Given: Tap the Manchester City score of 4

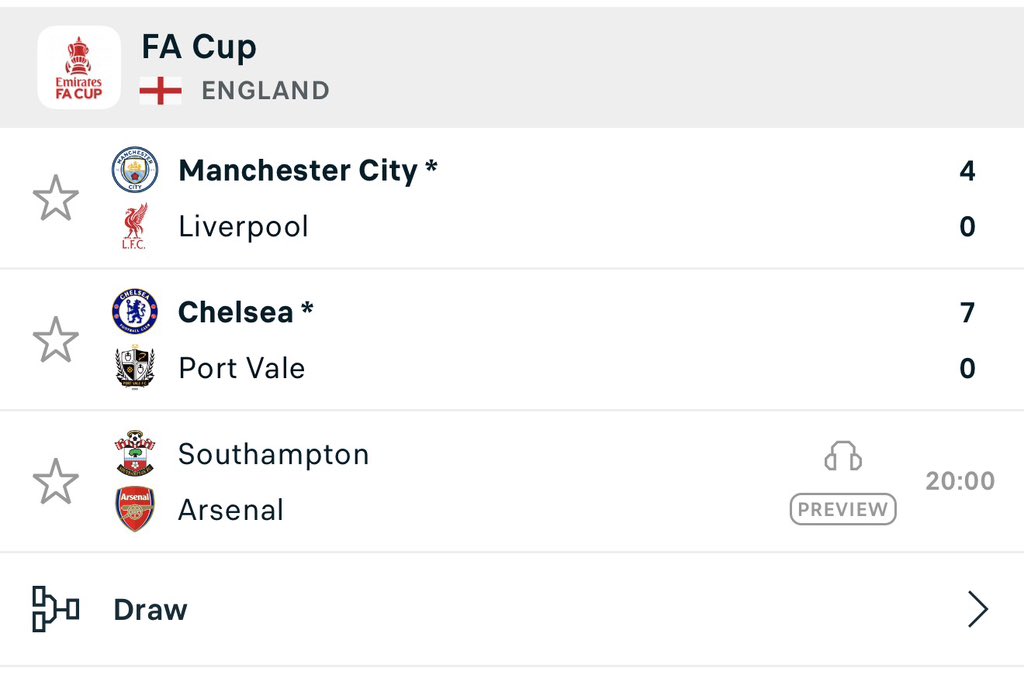Looking at the screenshot, I should click(x=967, y=171).
